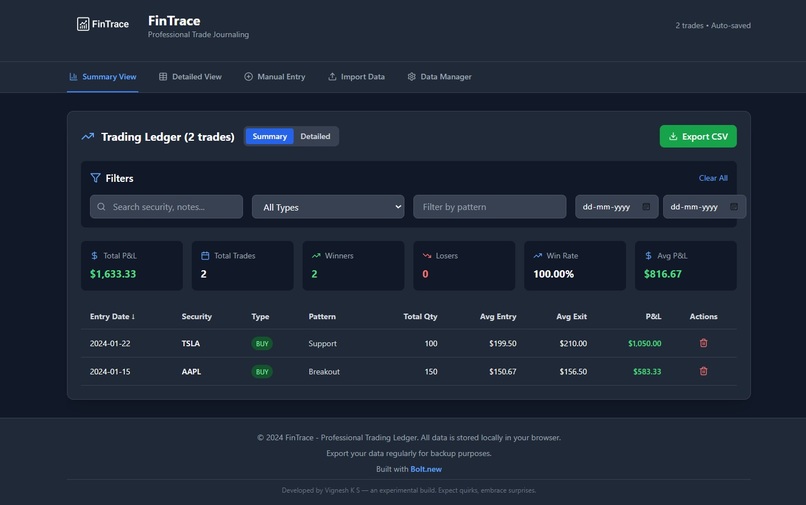This screenshot has height=505, width=806.
Task: Click the Breakout pattern cell
Action: (324, 371)
